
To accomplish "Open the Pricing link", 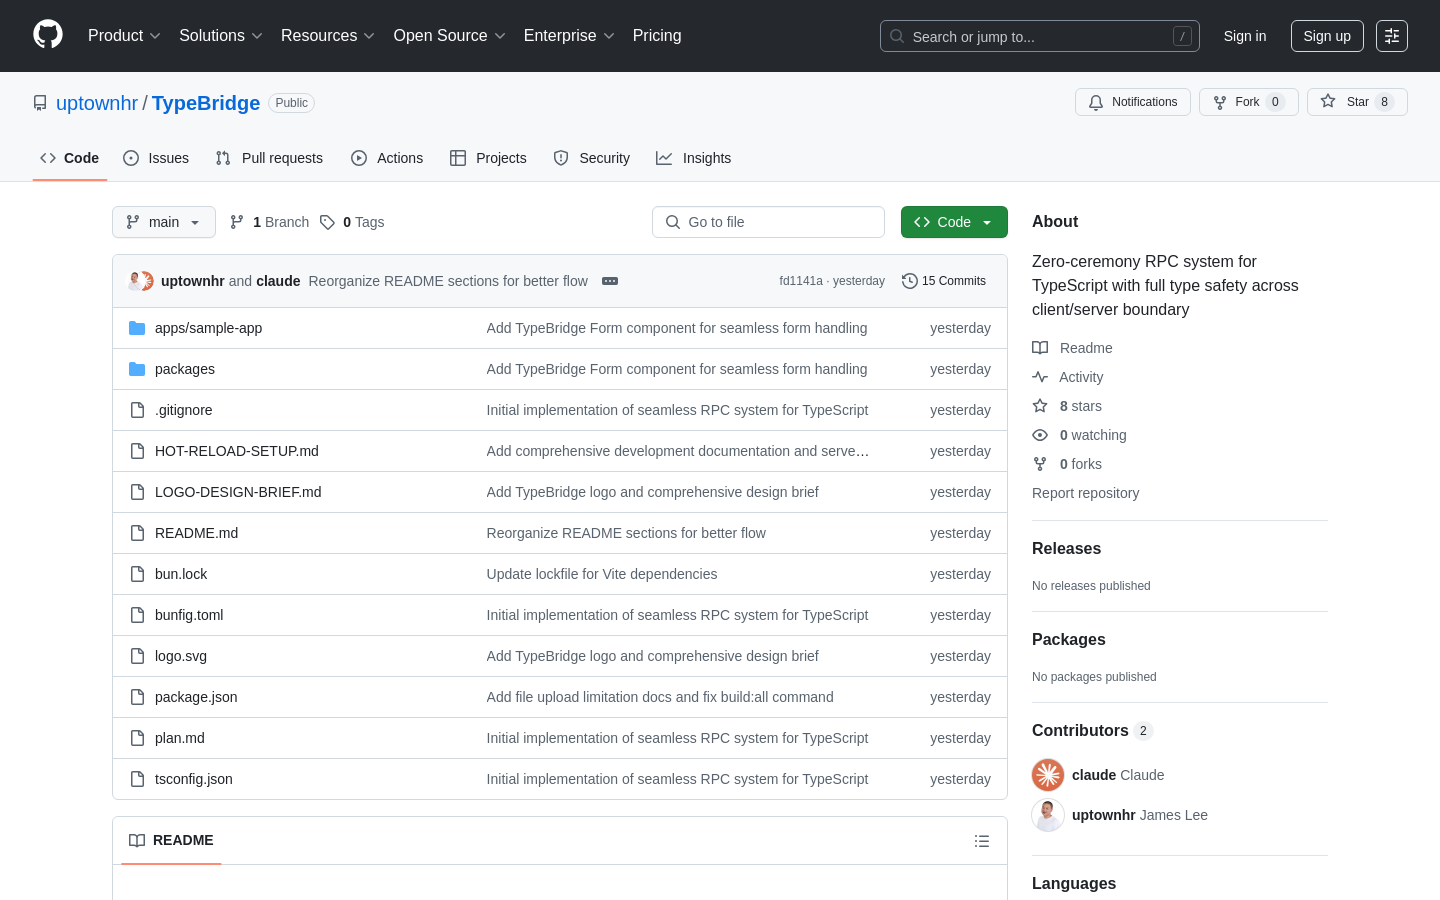I will 657,36.
